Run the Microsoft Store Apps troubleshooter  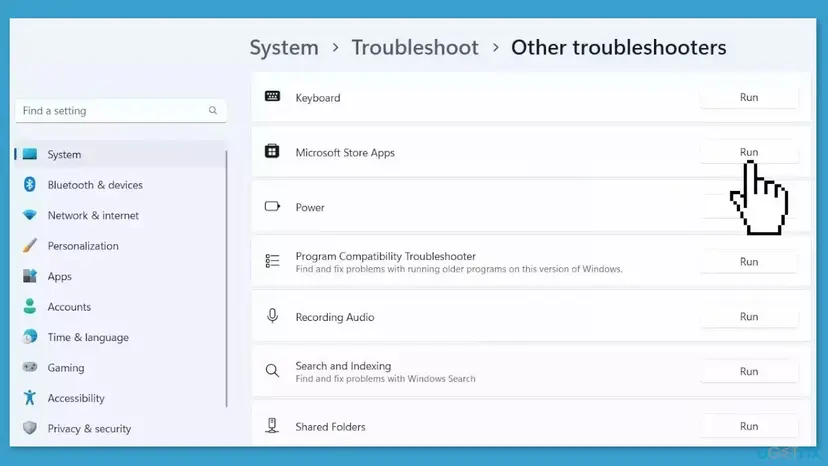749,152
